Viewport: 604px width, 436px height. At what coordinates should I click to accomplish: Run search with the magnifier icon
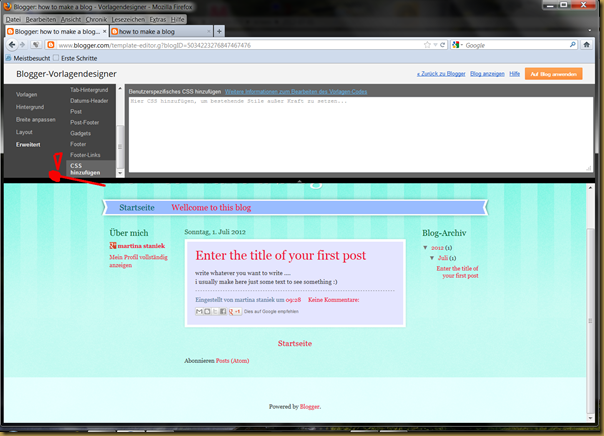point(572,45)
